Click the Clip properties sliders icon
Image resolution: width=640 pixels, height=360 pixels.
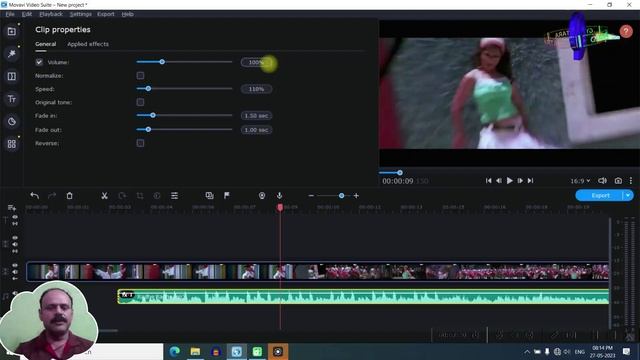click(174, 196)
